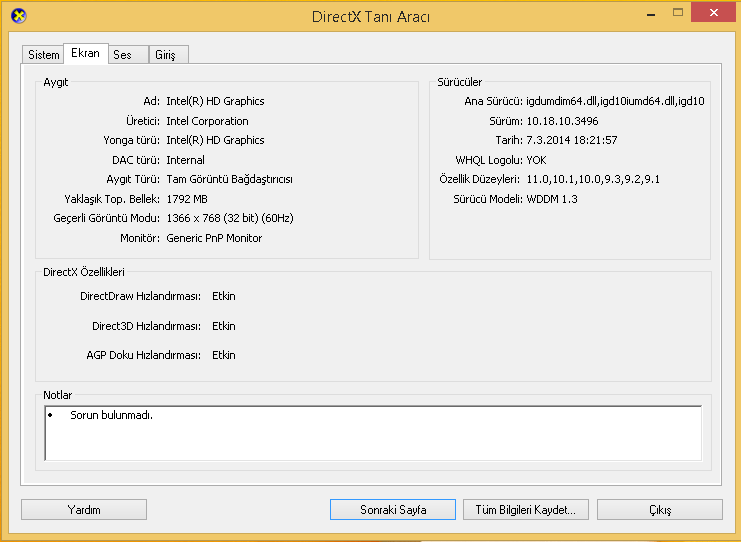
Task: Click the DAC türü value 'Internal'
Action: 185,160
